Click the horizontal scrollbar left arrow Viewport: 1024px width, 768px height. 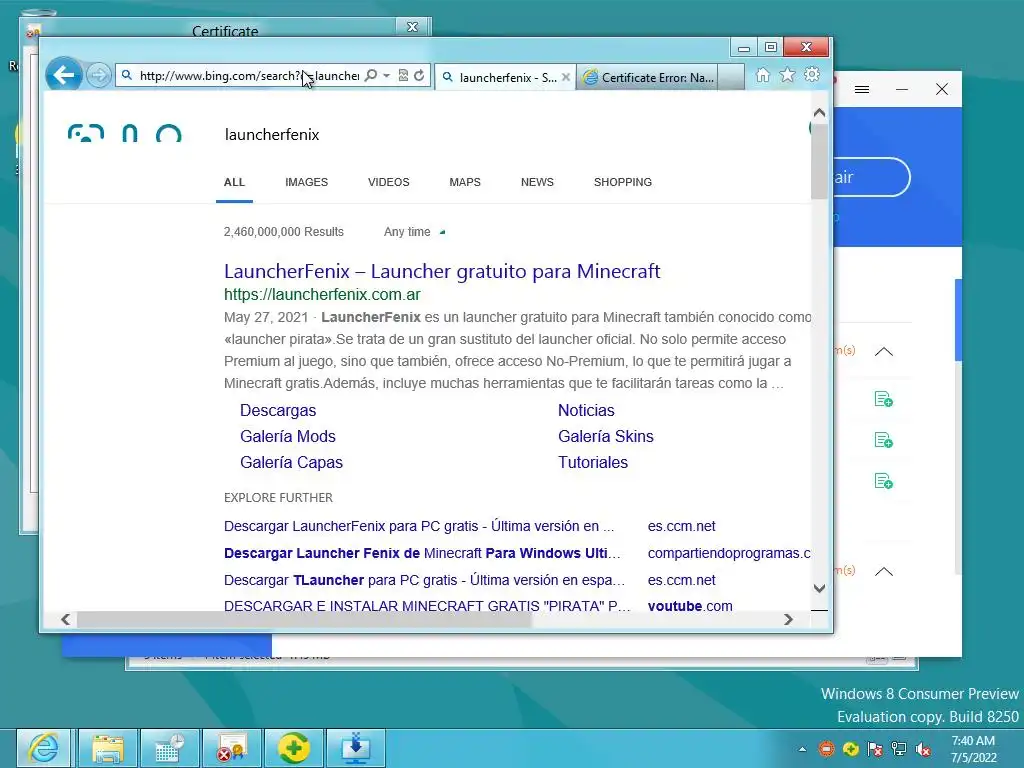pyautogui.click(x=66, y=619)
